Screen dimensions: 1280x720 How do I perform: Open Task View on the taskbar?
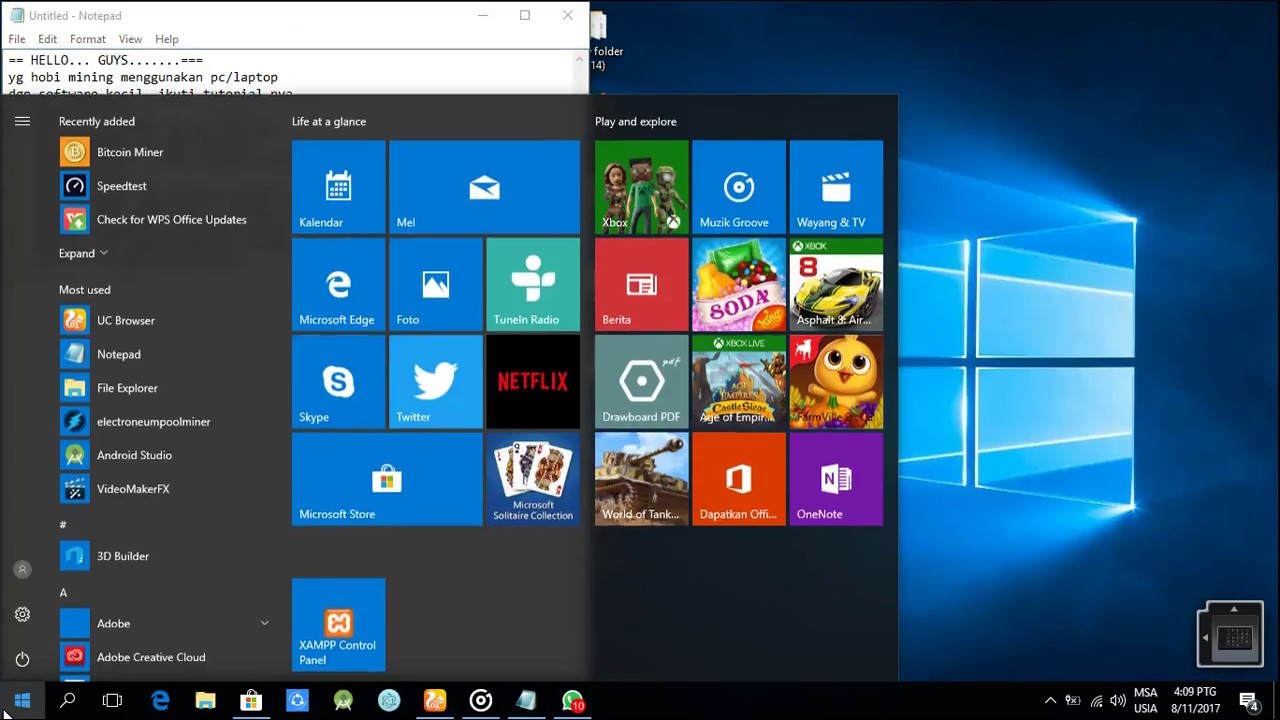(x=112, y=701)
